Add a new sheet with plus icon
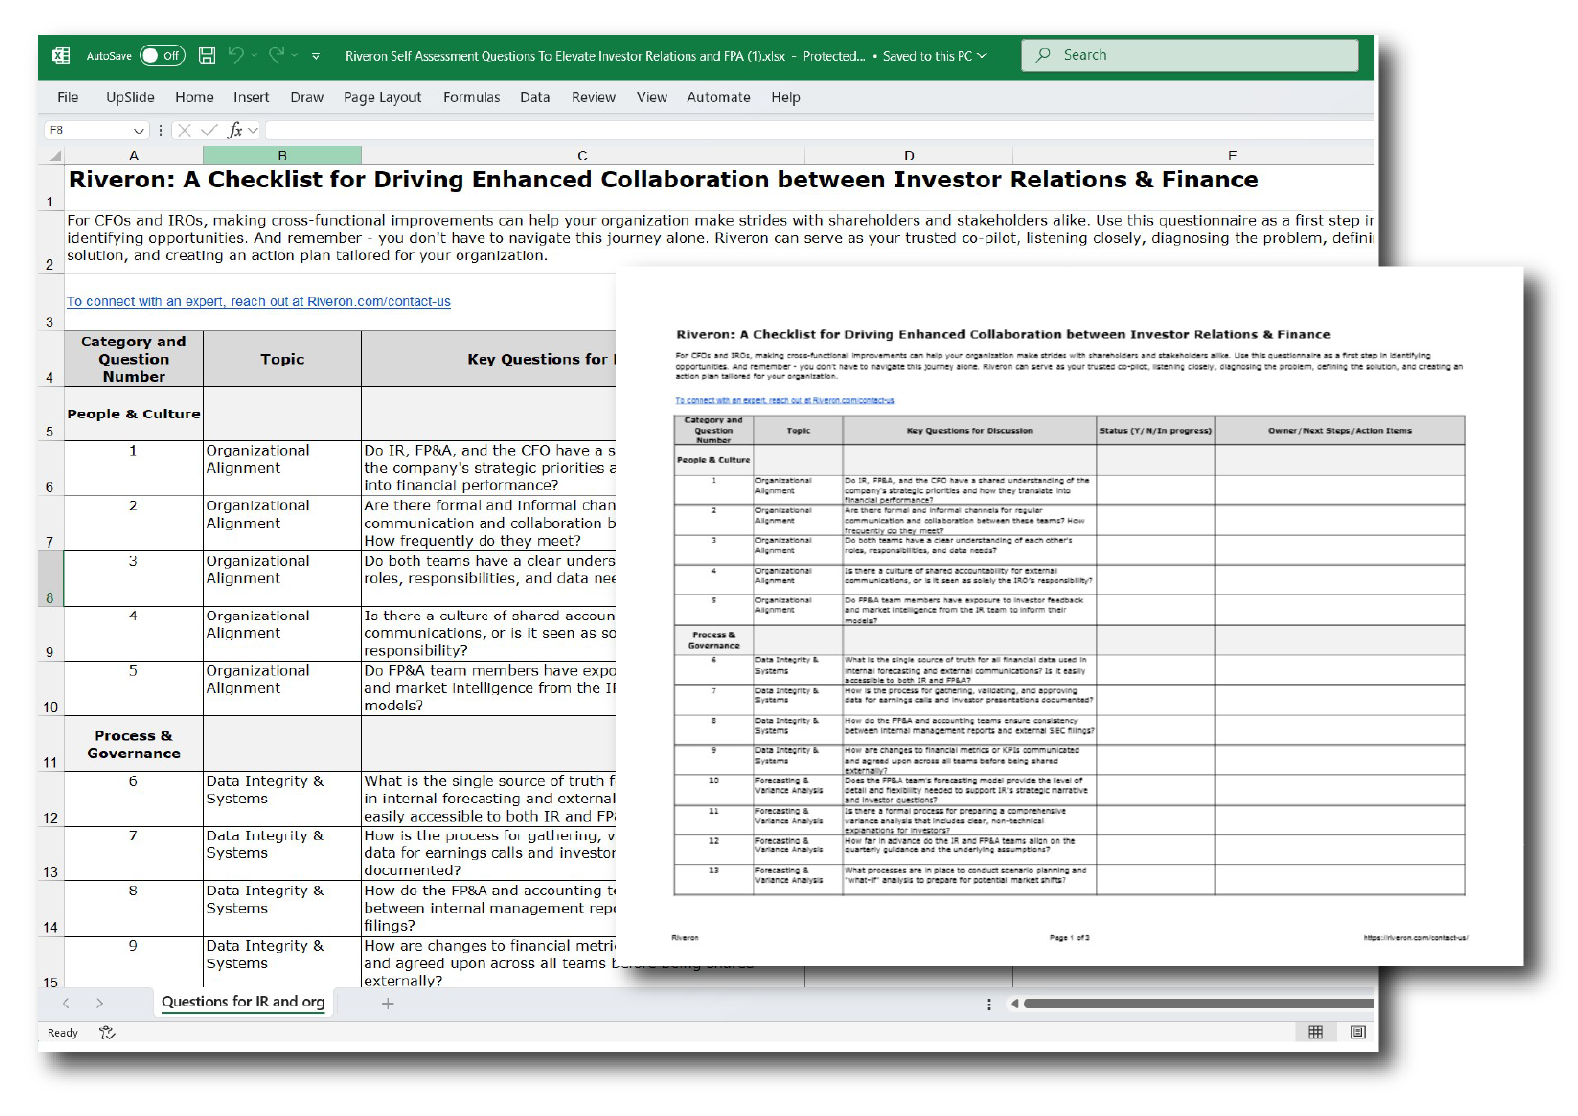Image resolution: width=1578 pixels, height=1116 pixels. click(388, 1003)
